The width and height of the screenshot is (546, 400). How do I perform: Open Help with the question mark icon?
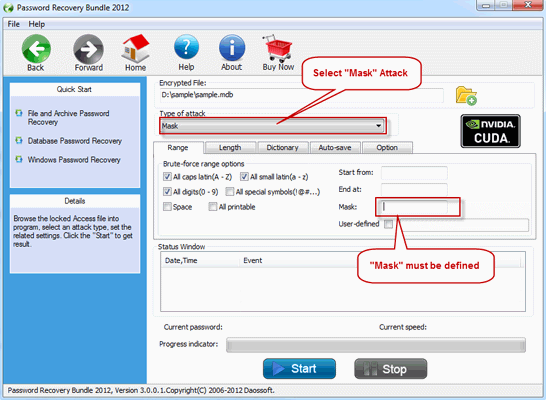coord(186,47)
